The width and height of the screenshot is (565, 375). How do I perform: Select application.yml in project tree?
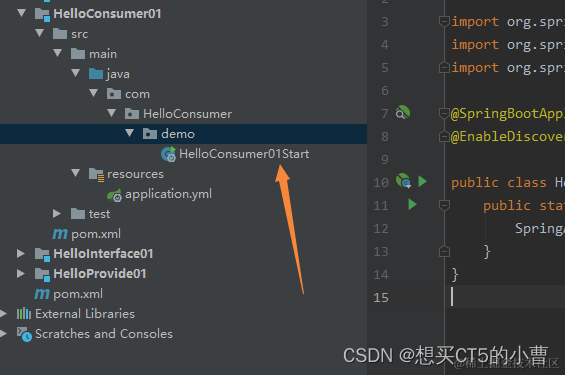coord(168,194)
